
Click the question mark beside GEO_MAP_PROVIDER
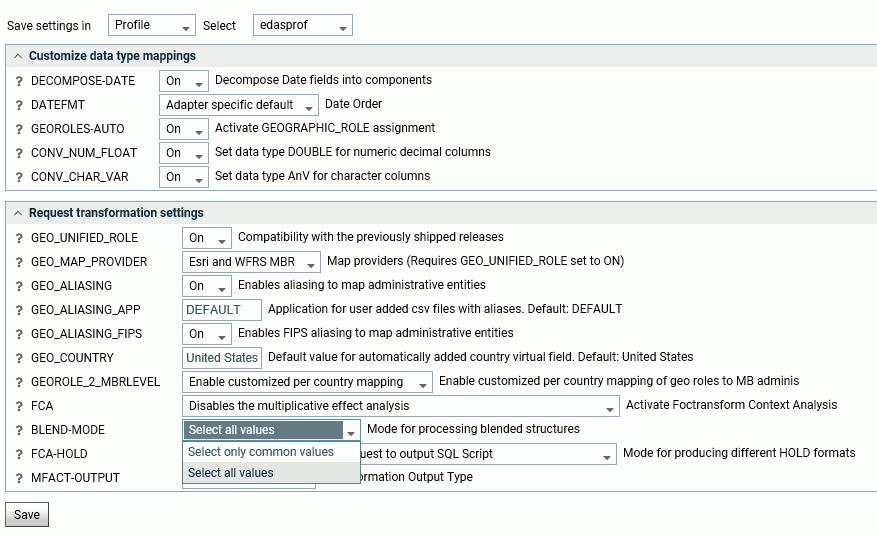click(19, 262)
